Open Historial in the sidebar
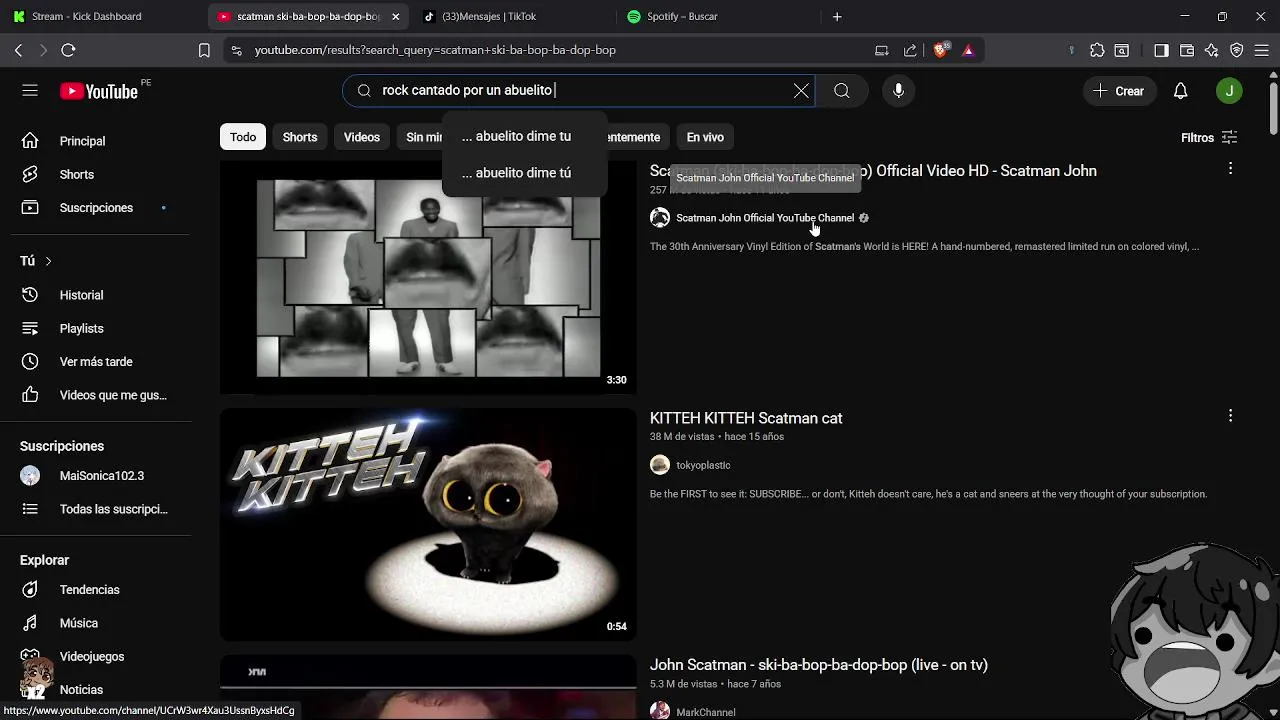The image size is (1280, 720). tap(96, 295)
